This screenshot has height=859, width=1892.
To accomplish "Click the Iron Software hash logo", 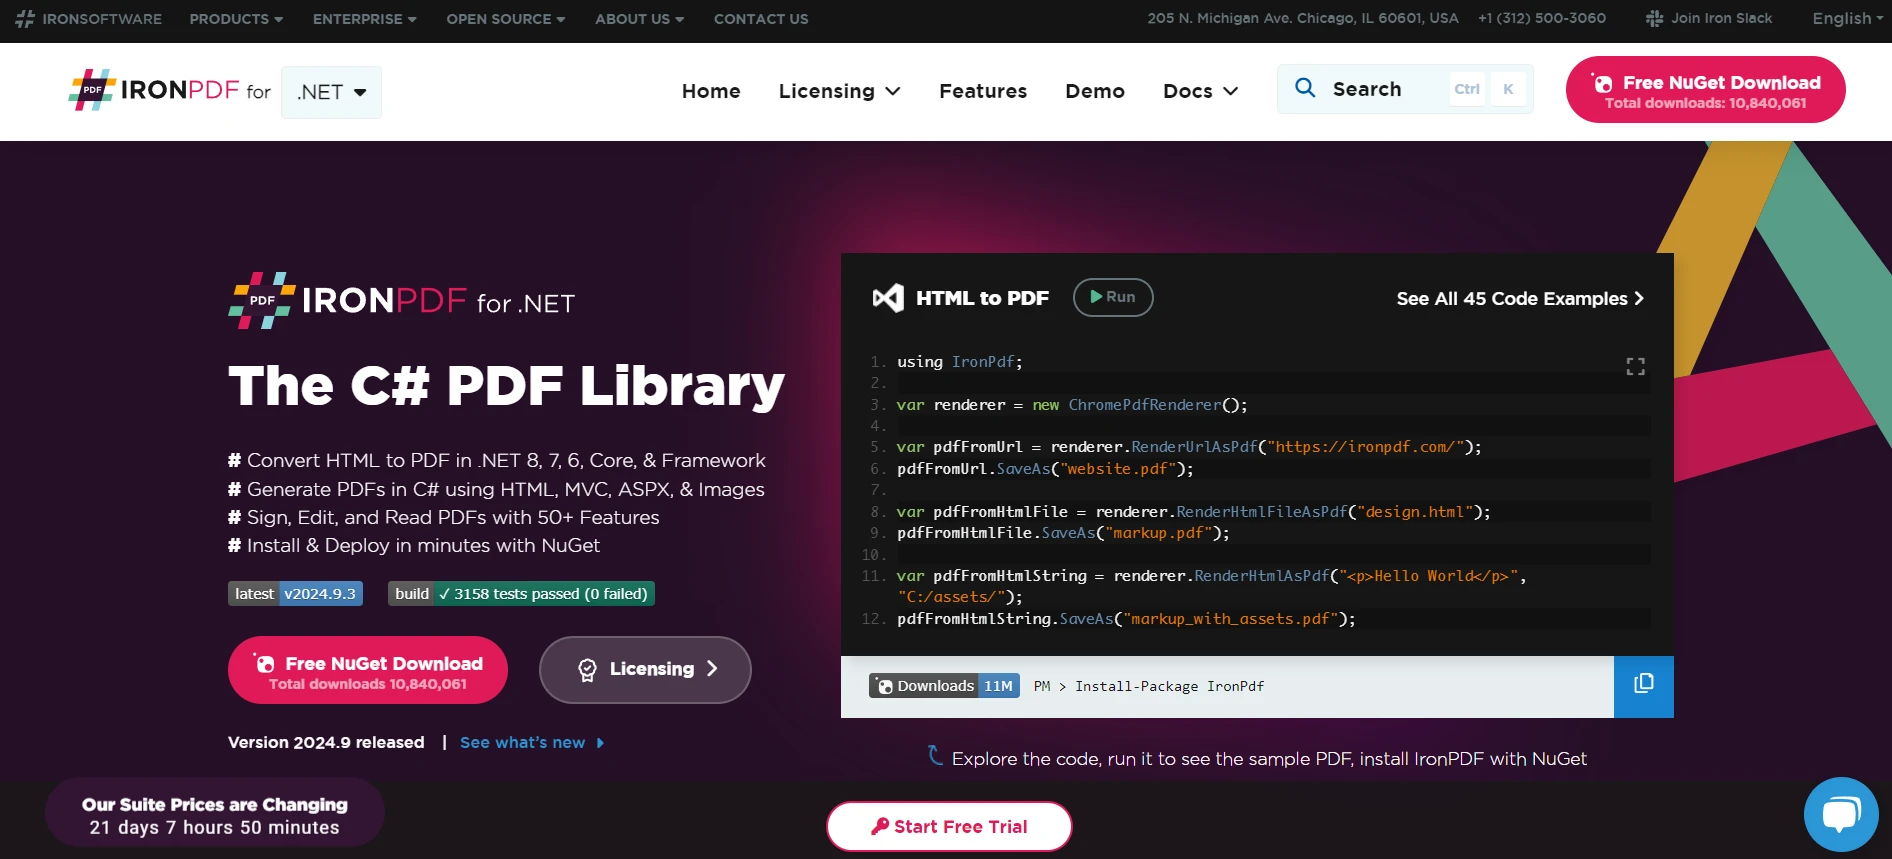I will (25, 19).
